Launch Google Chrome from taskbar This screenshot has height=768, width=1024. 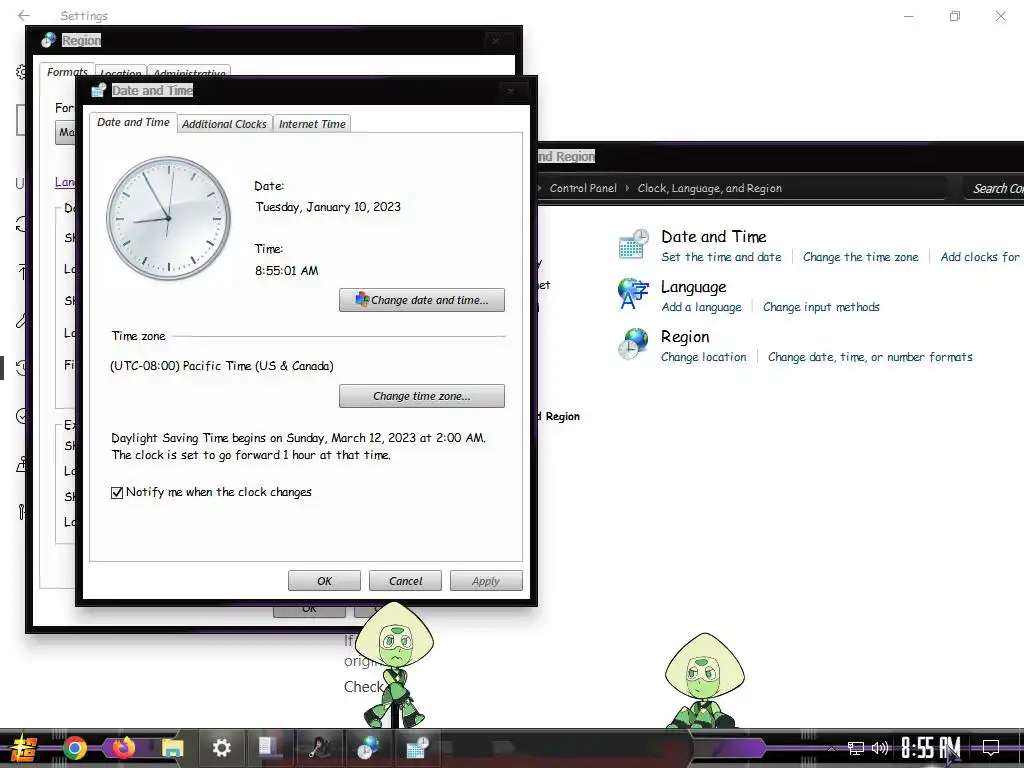pos(75,748)
